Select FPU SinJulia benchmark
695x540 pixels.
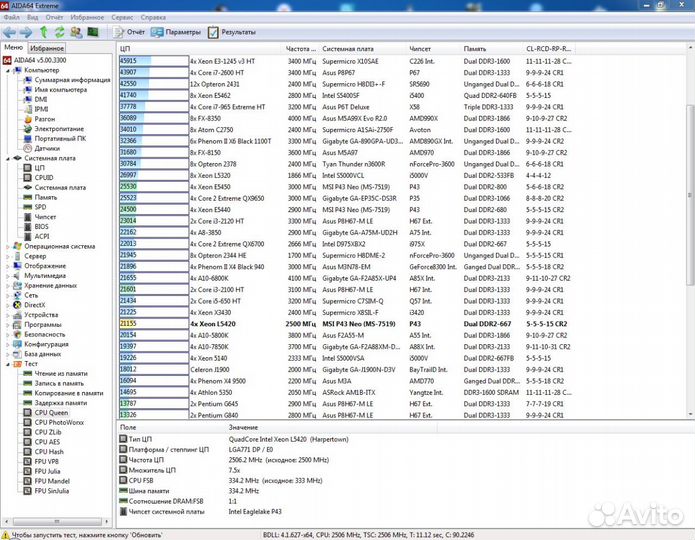coord(51,490)
